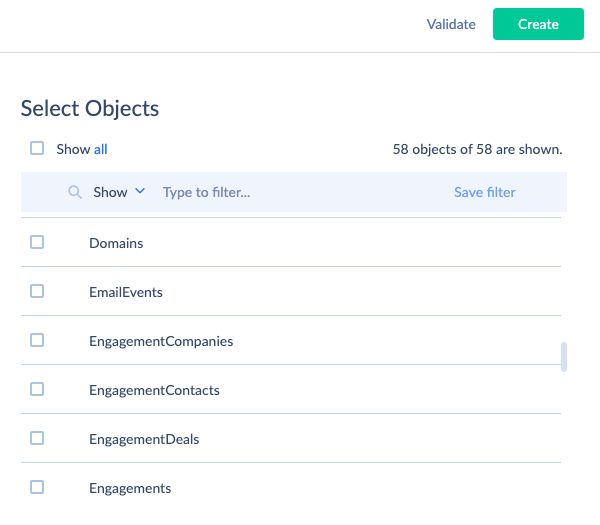Expand the Show dropdown chevron
The image size is (600, 525).
pyautogui.click(x=140, y=191)
